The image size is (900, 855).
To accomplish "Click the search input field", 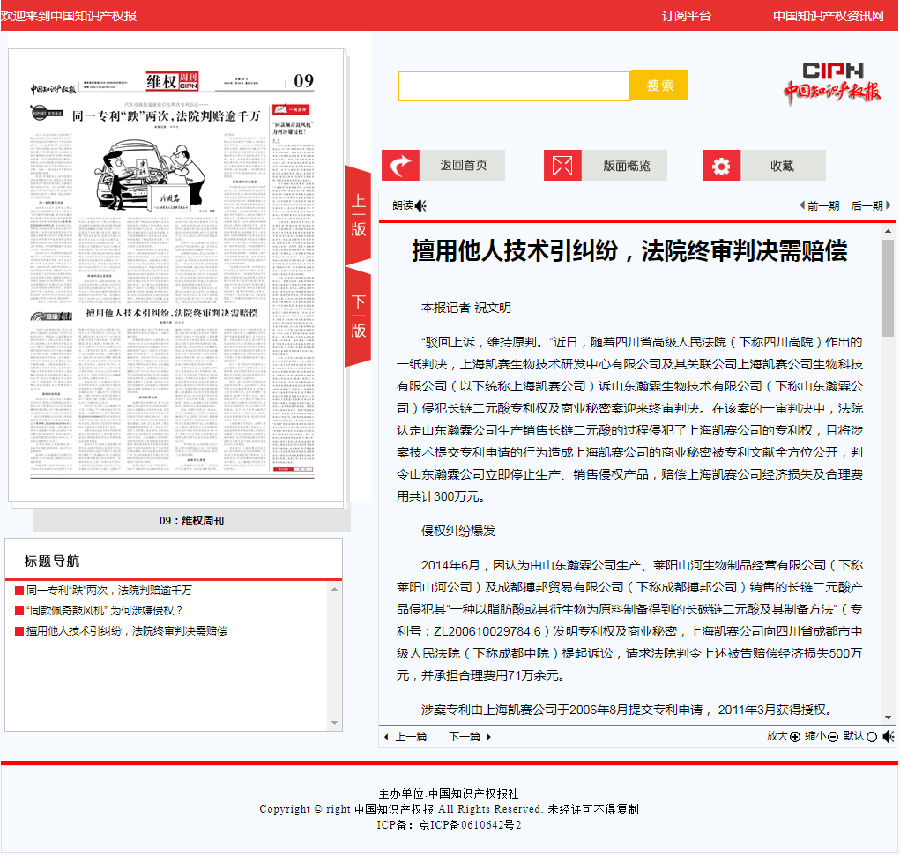I will (513, 86).
